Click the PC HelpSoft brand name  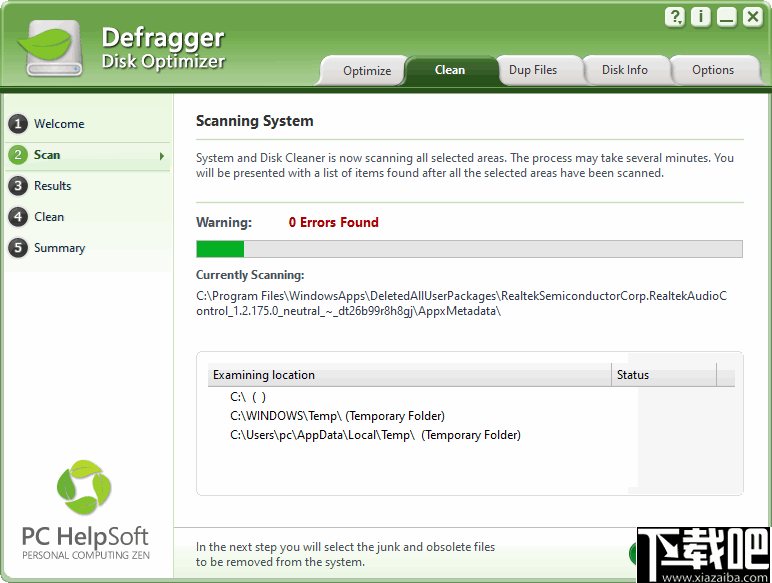coord(85,536)
